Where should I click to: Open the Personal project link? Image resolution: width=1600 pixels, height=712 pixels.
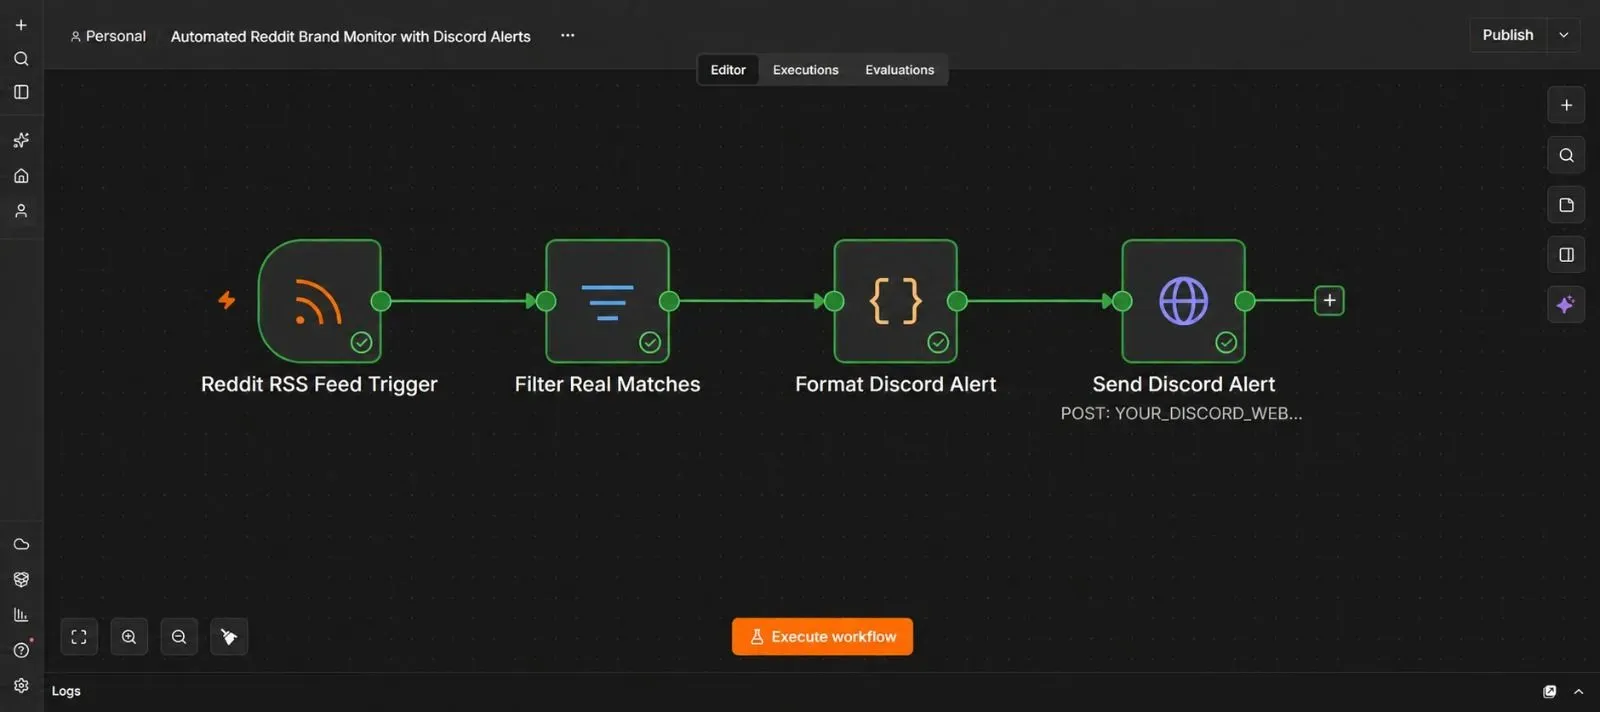[108, 36]
